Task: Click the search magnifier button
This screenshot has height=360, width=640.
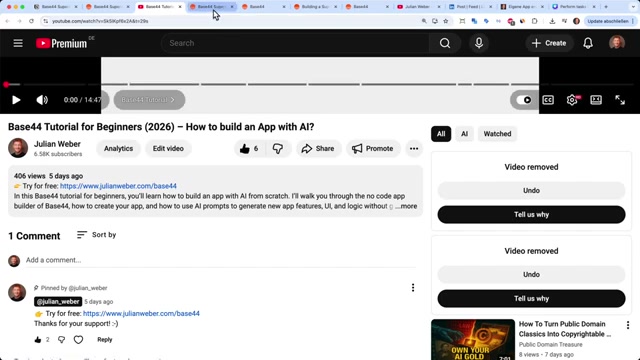Action: pyautogui.click(x=445, y=43)
